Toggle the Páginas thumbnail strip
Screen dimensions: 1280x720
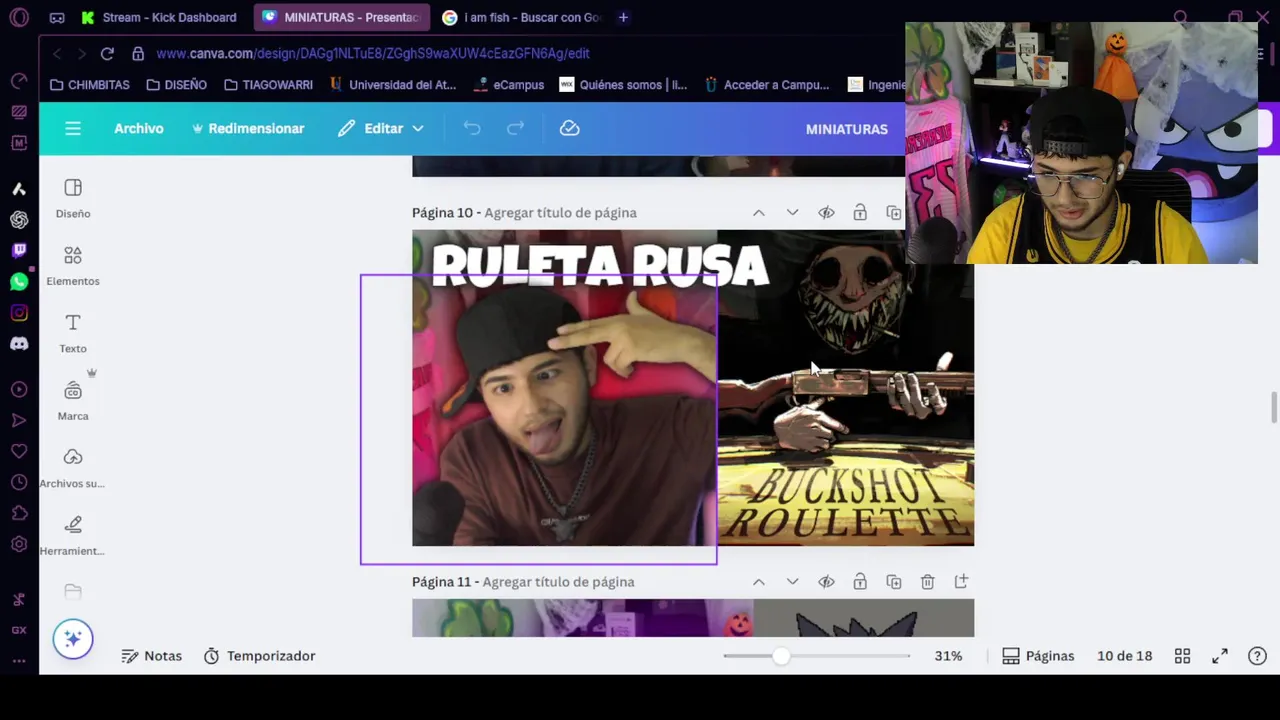click(1038, 656)
